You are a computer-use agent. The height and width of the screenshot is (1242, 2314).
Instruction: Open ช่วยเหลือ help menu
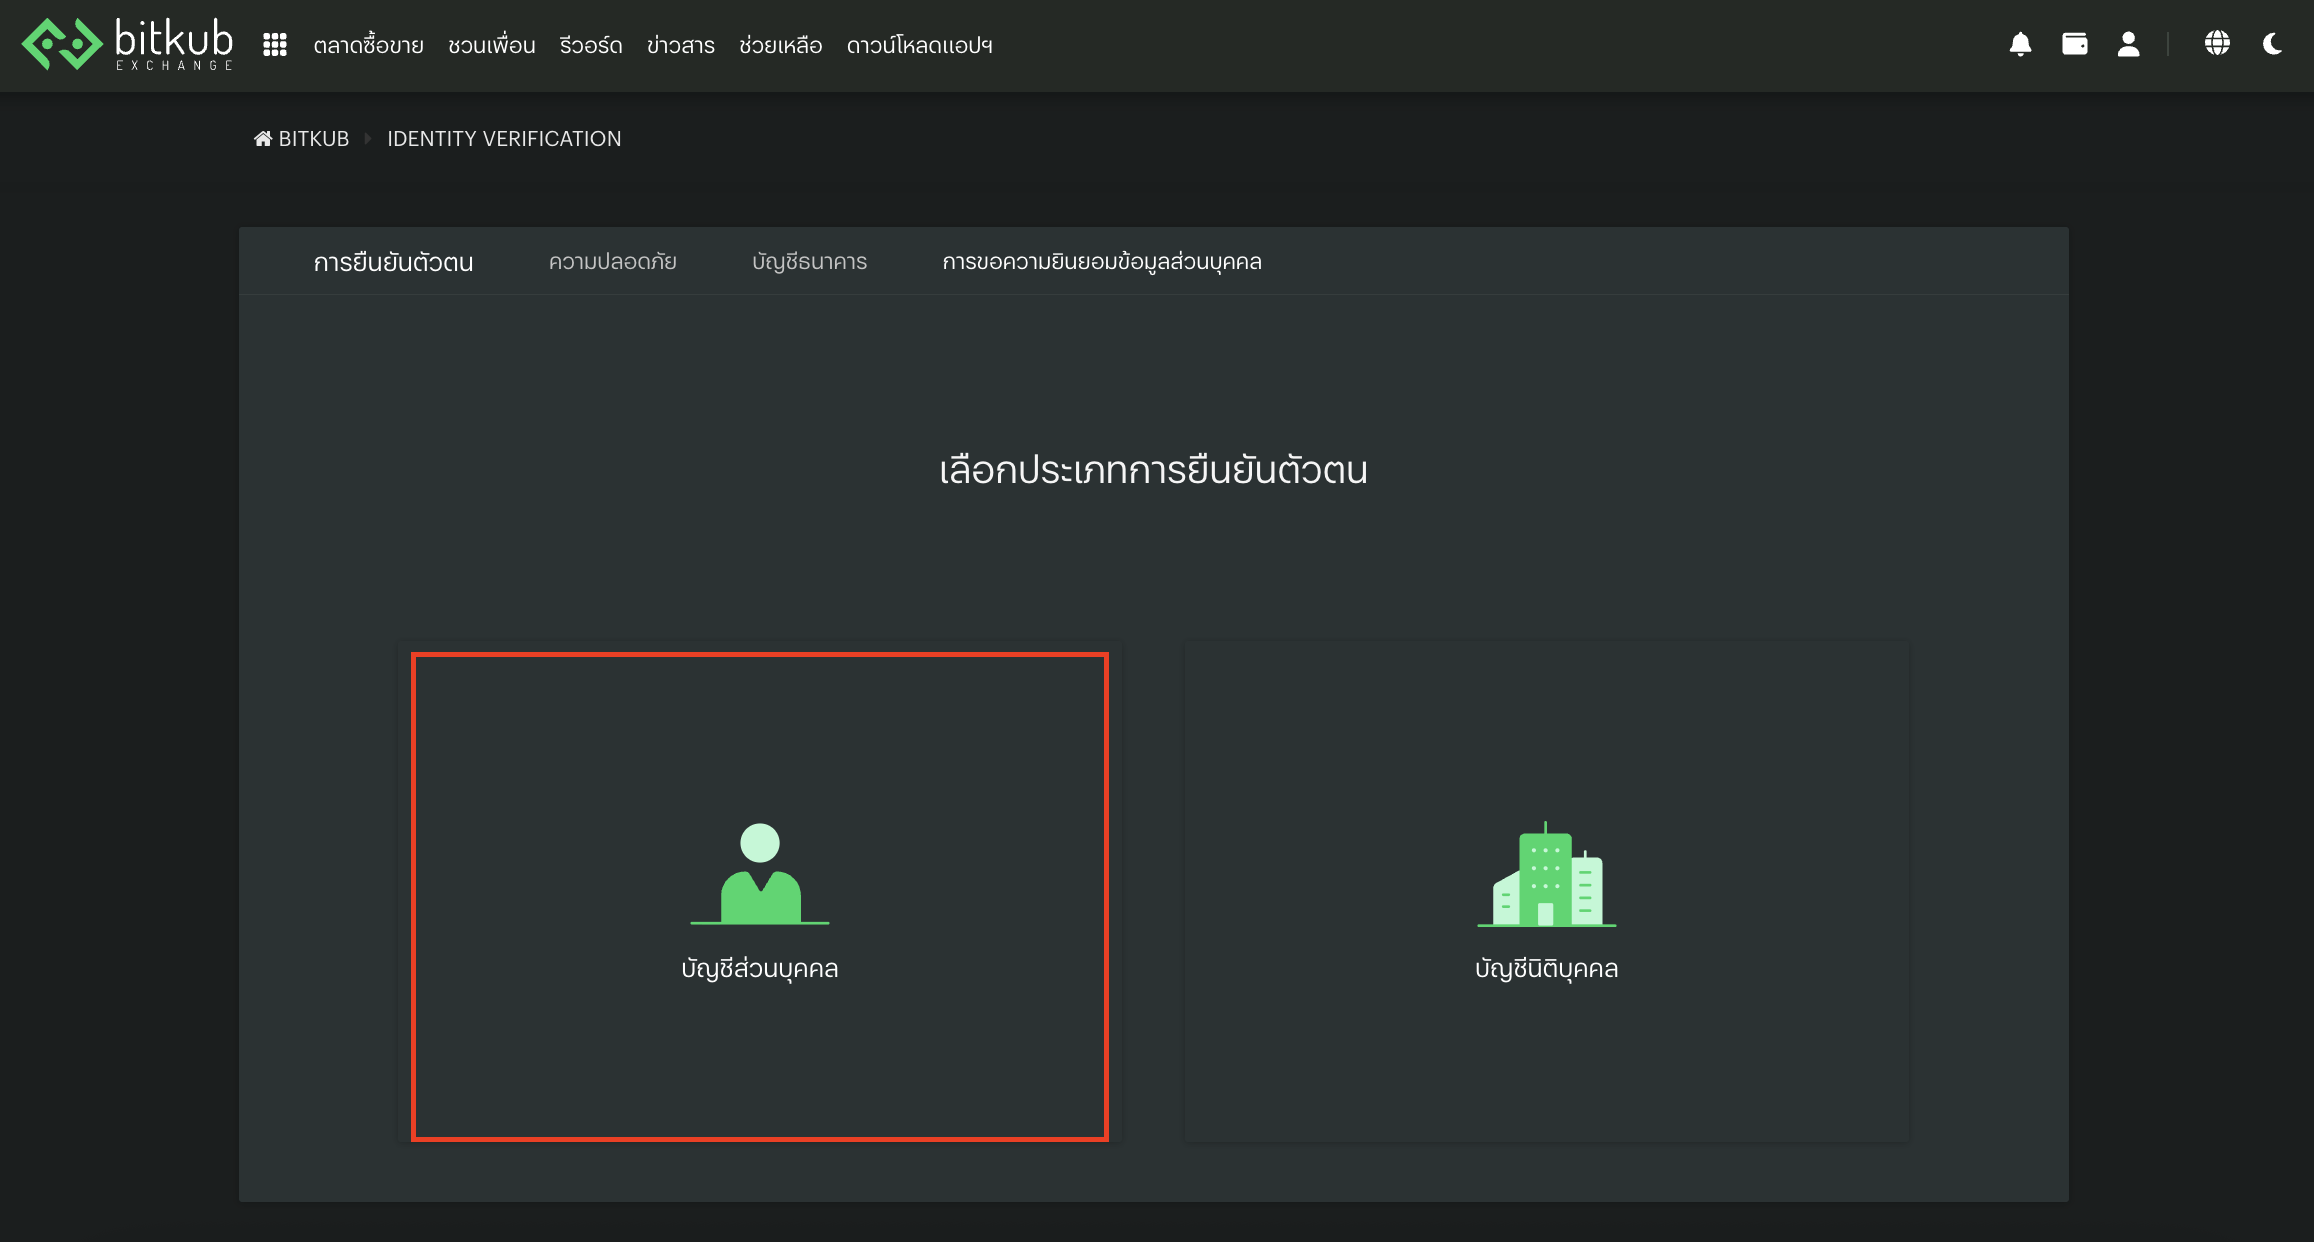coord(780,46)
